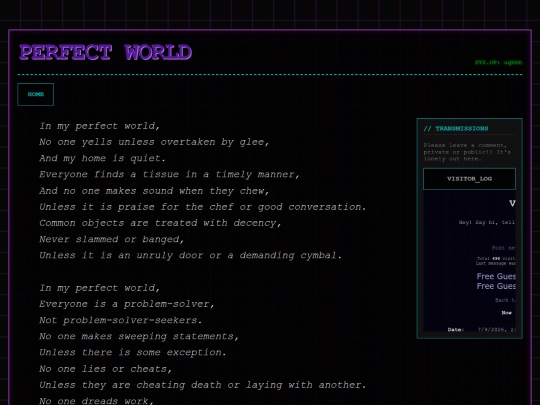Click the first Free Guestbook link

(496, 276)
